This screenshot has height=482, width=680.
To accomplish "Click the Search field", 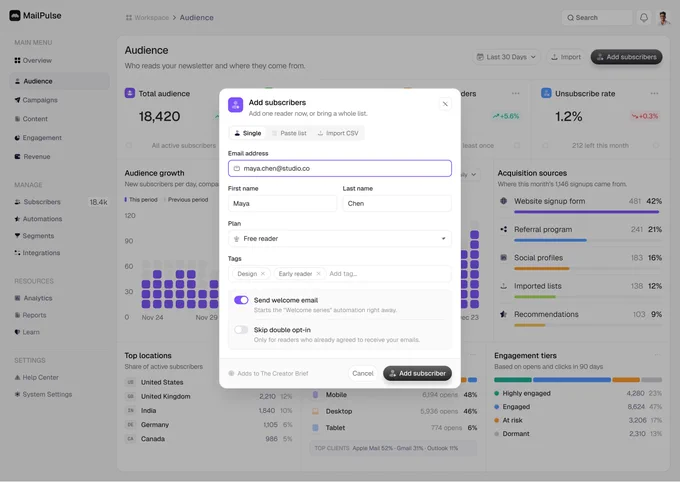I will click(597, 18).
